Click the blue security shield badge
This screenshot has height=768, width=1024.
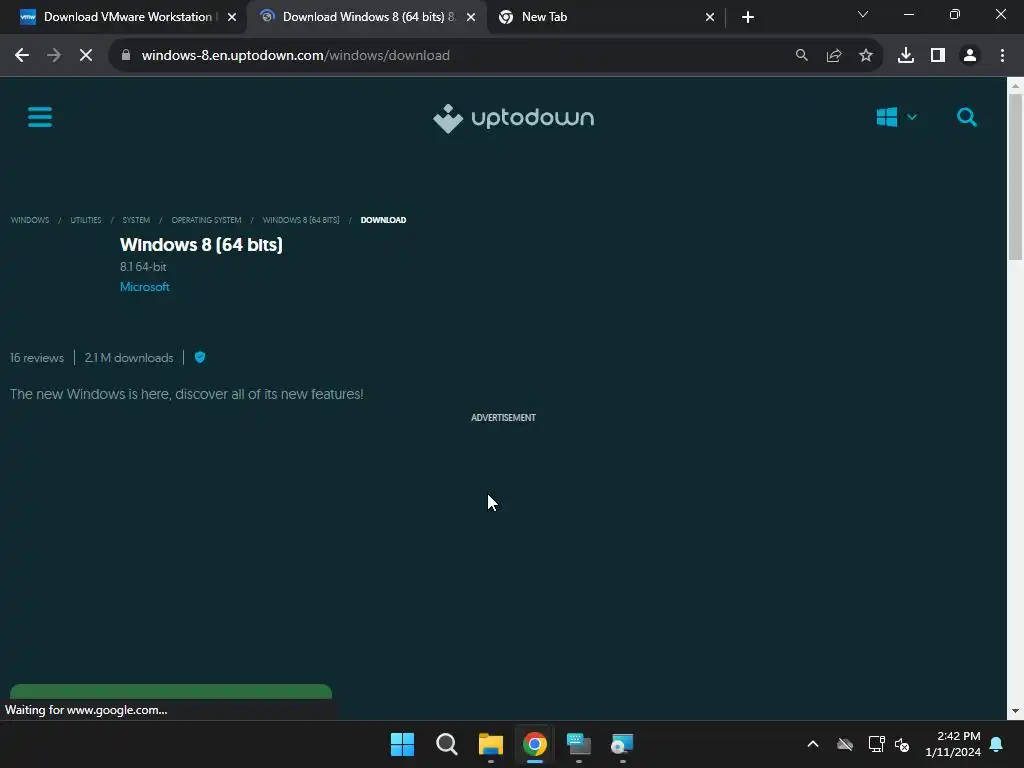coord(200,357)
